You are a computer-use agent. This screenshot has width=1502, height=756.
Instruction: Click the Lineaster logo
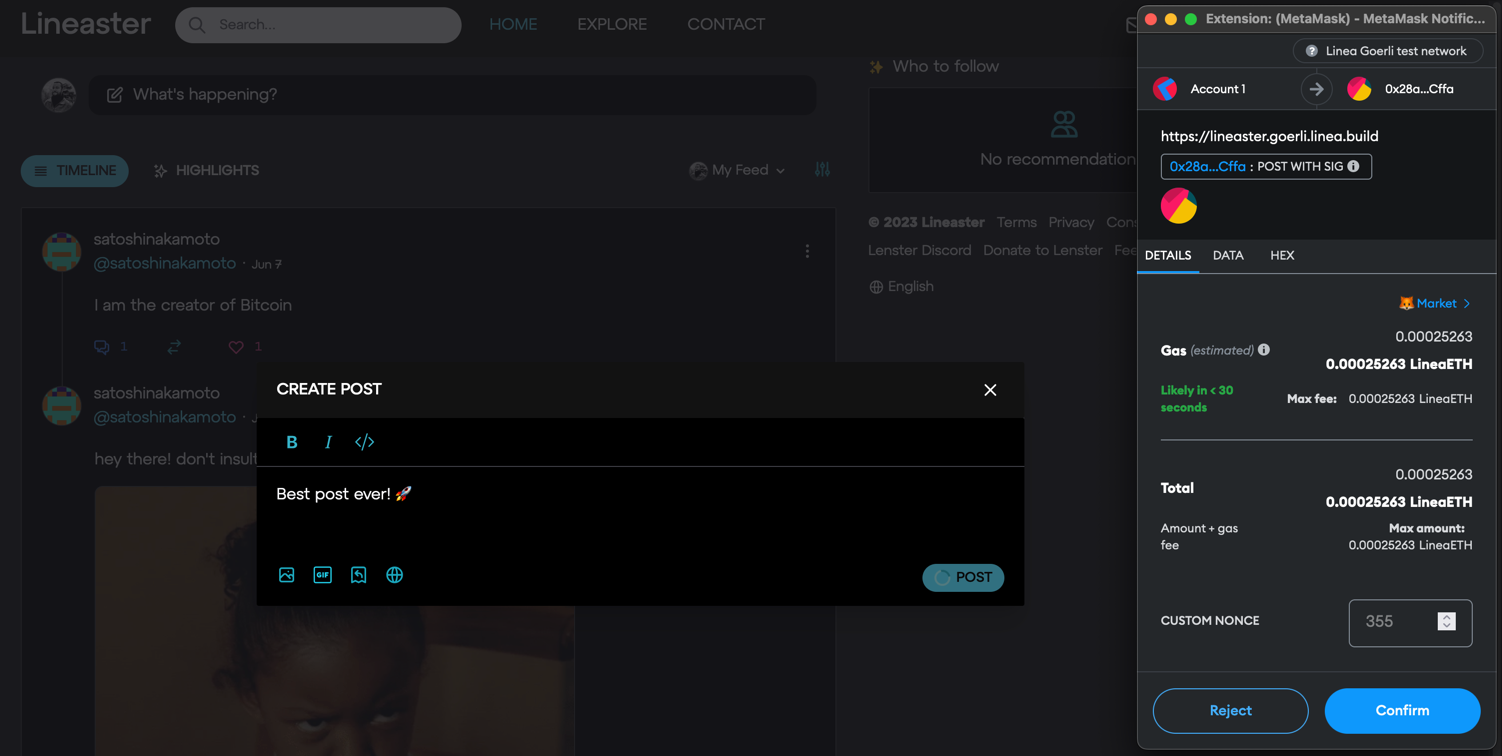(86, 23)
